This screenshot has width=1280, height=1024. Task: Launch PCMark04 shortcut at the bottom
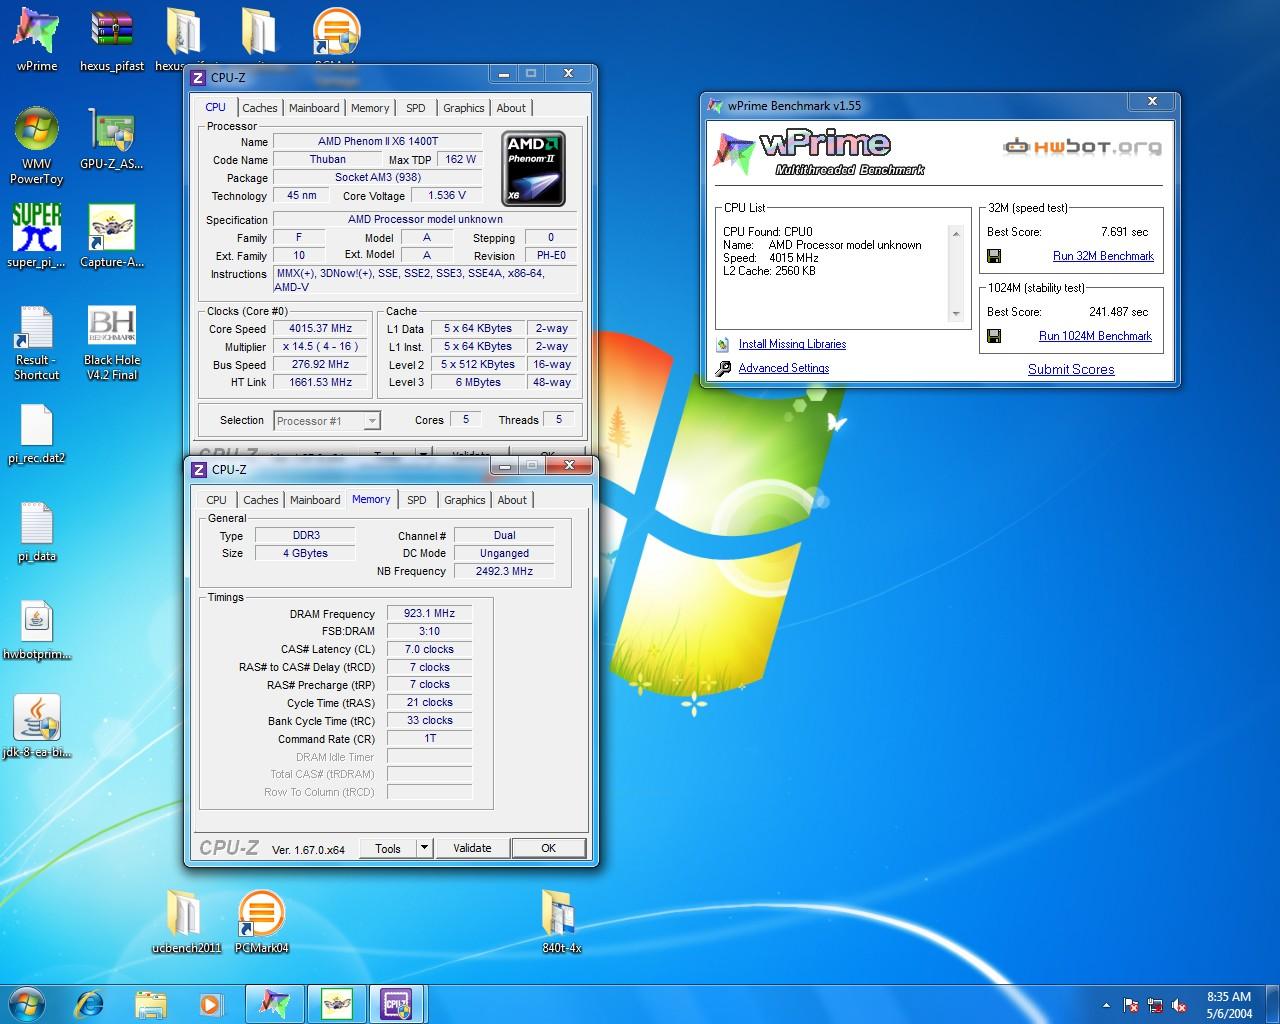[262, 921]
